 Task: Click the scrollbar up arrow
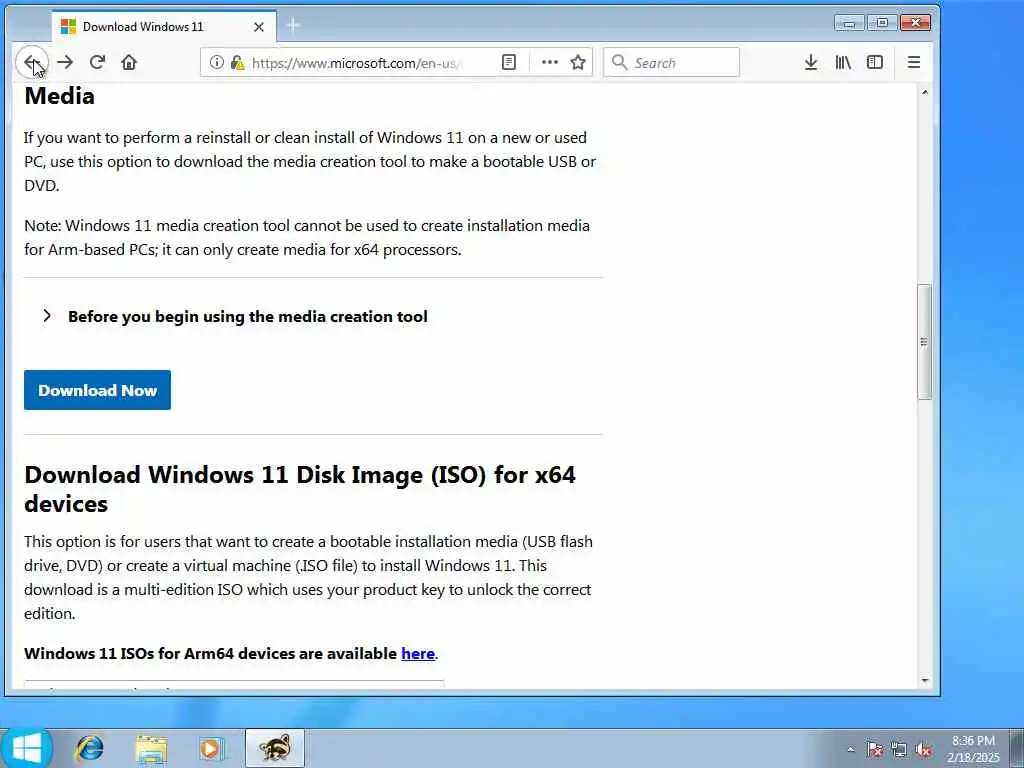tap(924, 92)
